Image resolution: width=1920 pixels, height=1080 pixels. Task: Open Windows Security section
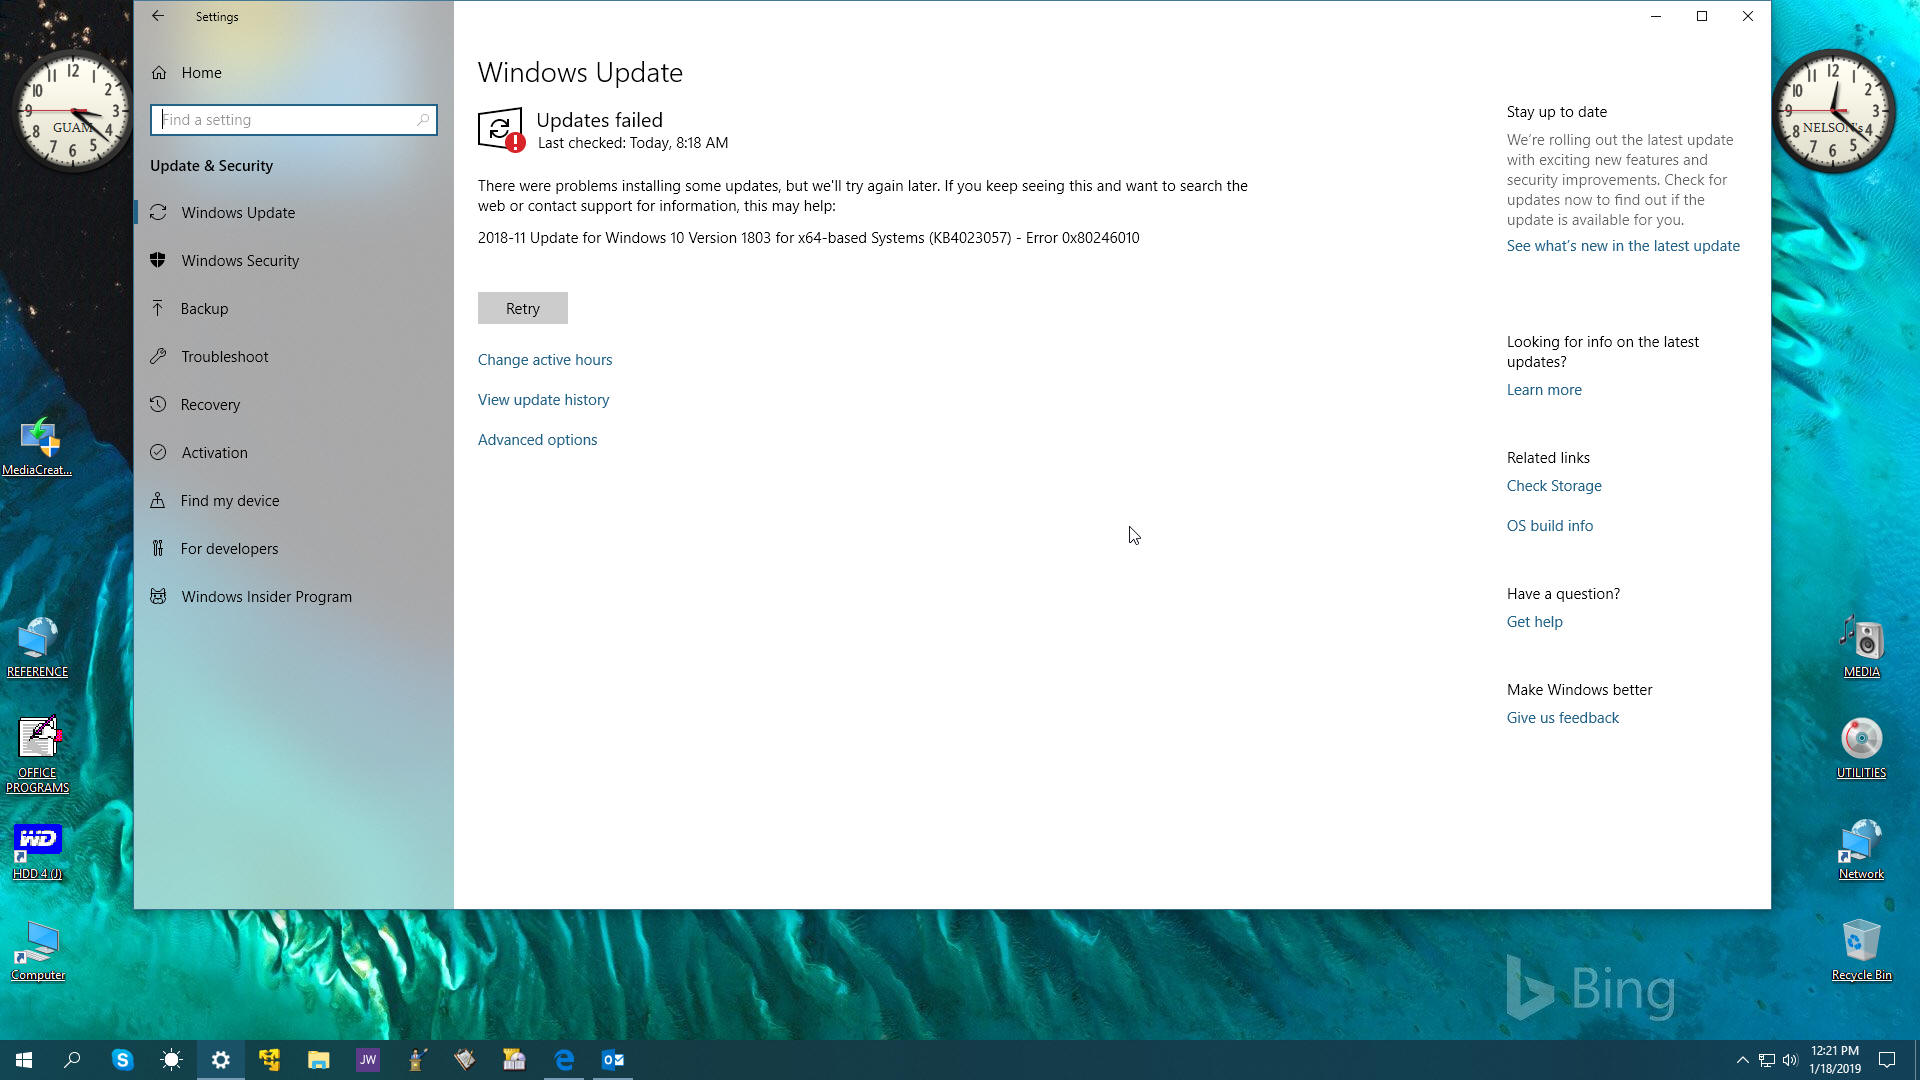tap(293, 260)
